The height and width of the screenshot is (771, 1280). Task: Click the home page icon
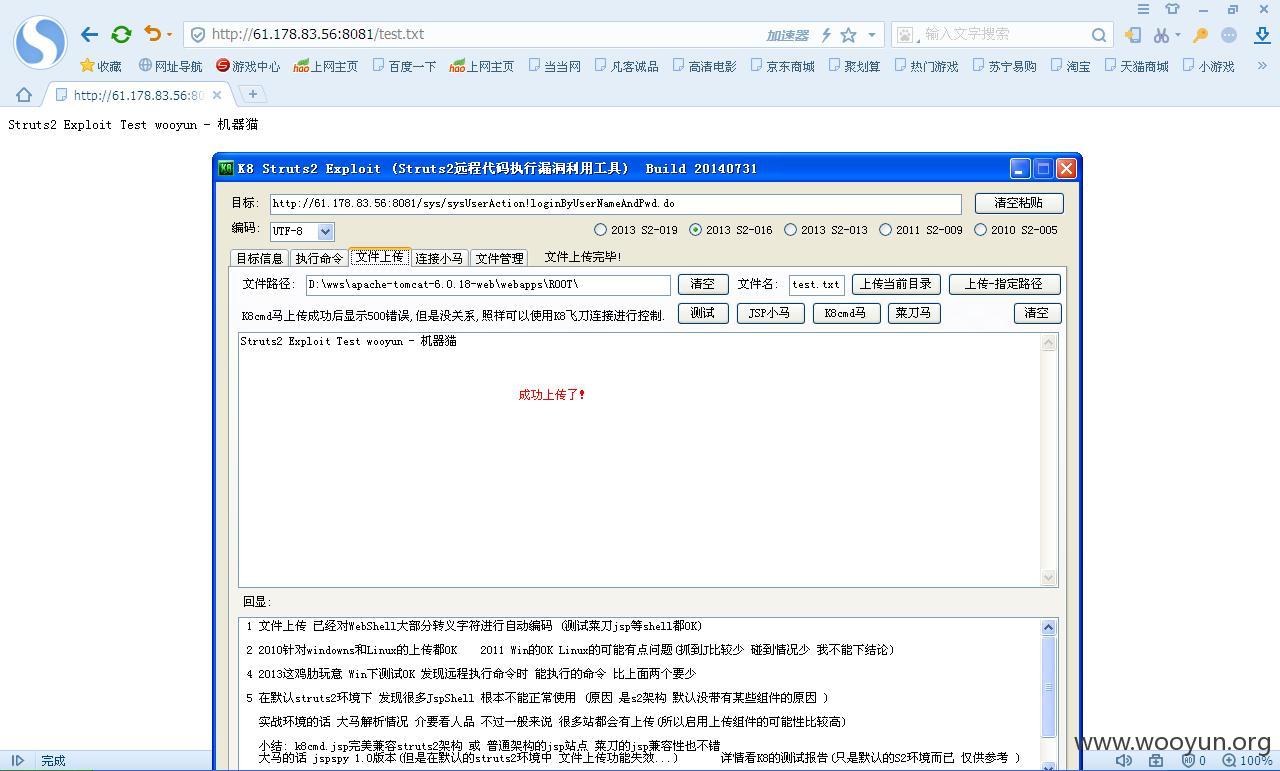24,95
